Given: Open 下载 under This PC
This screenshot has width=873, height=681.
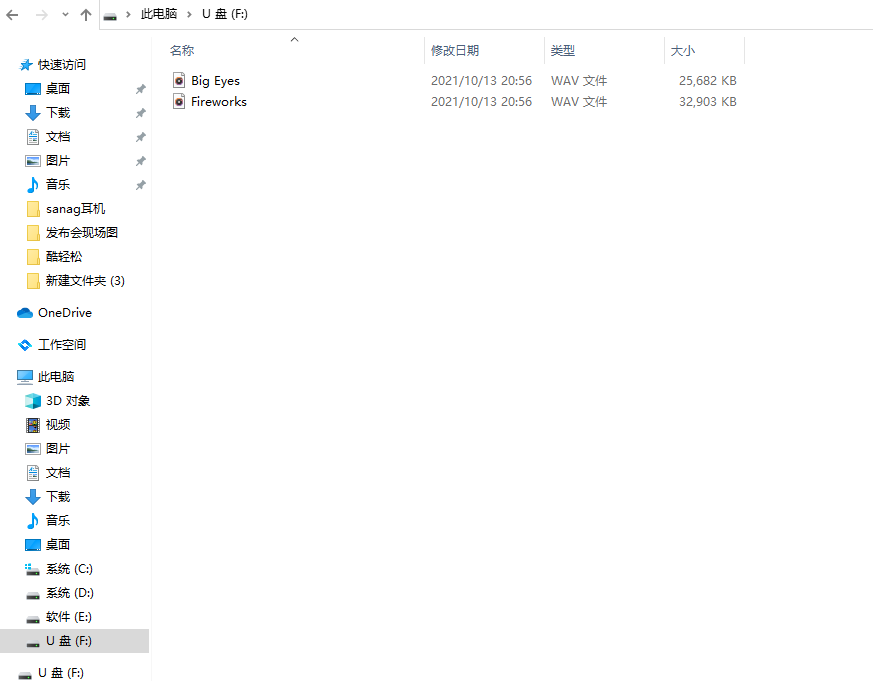Looking at the screenshot, I should point(58,497).
